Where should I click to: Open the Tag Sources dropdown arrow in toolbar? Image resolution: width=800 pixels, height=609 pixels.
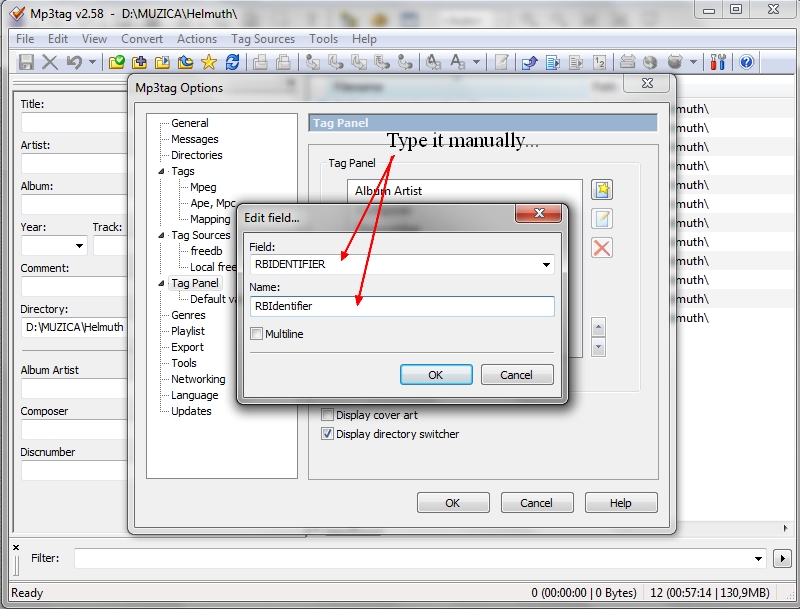(693, 62)
